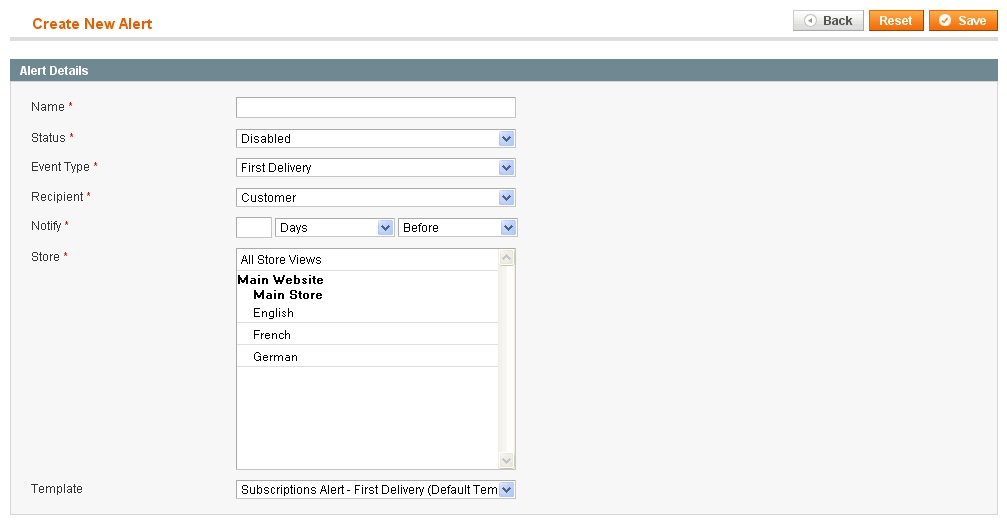Click the checkmark icon on Save
Viewport: 1007px width, 524px height.
(x=945, y=21)
